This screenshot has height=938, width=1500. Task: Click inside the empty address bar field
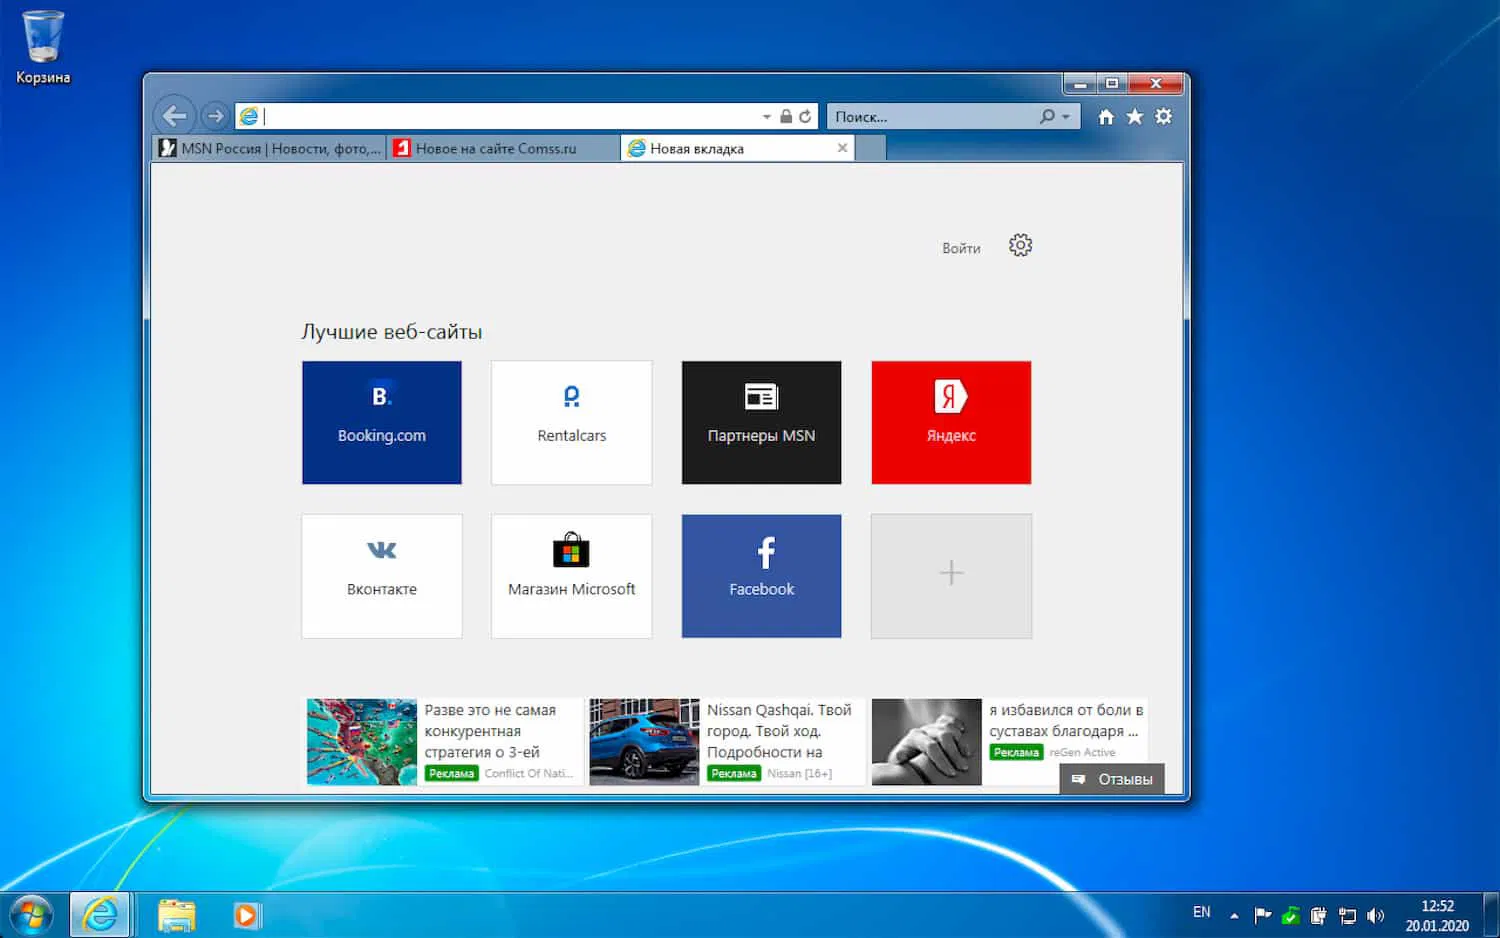pos(450,115)
